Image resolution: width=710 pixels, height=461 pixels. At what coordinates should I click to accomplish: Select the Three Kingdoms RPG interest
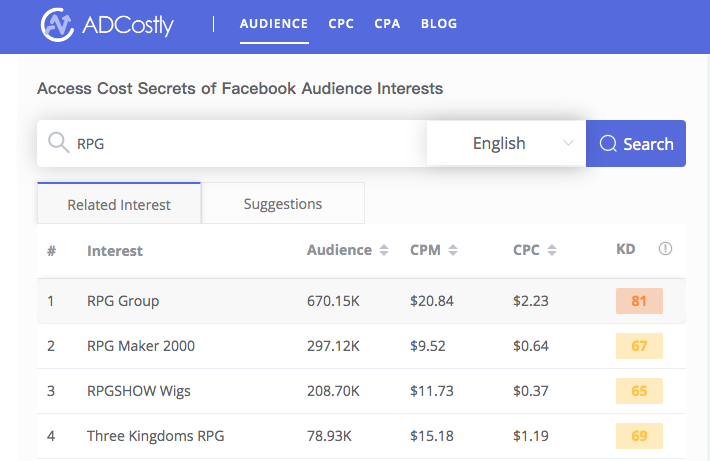coord(156,436)
